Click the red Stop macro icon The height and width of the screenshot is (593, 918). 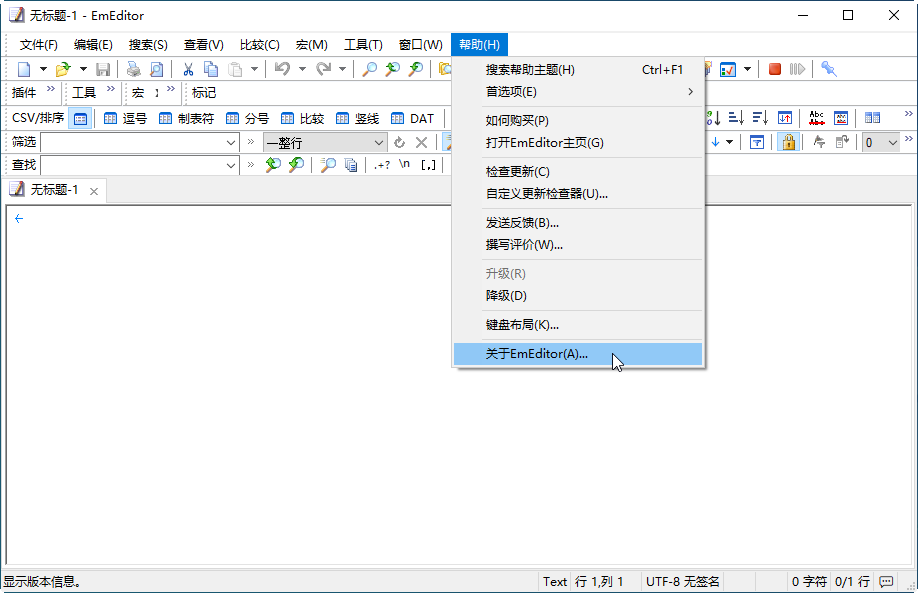pyautogui.click(x=775, y=69)
